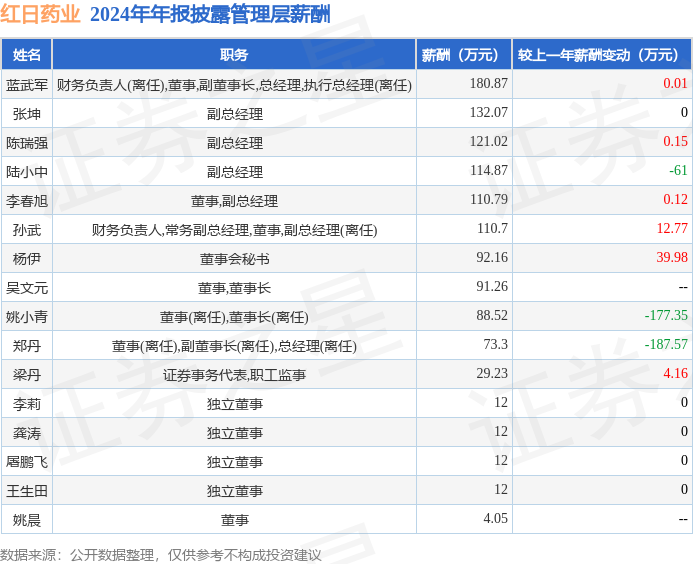The image size is (693, 564).
Task: Click the 红日药业 title text
Action: 40,14
